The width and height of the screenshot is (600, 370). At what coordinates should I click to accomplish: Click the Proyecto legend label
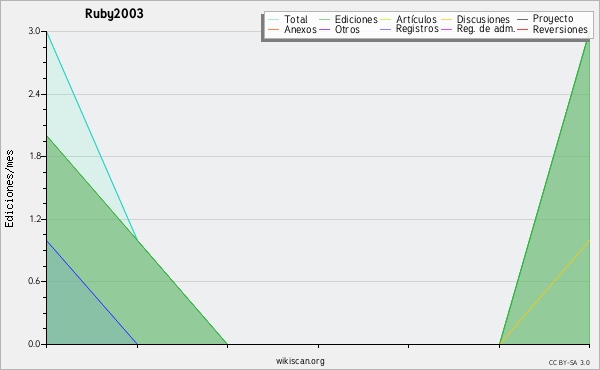click(x=553, y=19)
